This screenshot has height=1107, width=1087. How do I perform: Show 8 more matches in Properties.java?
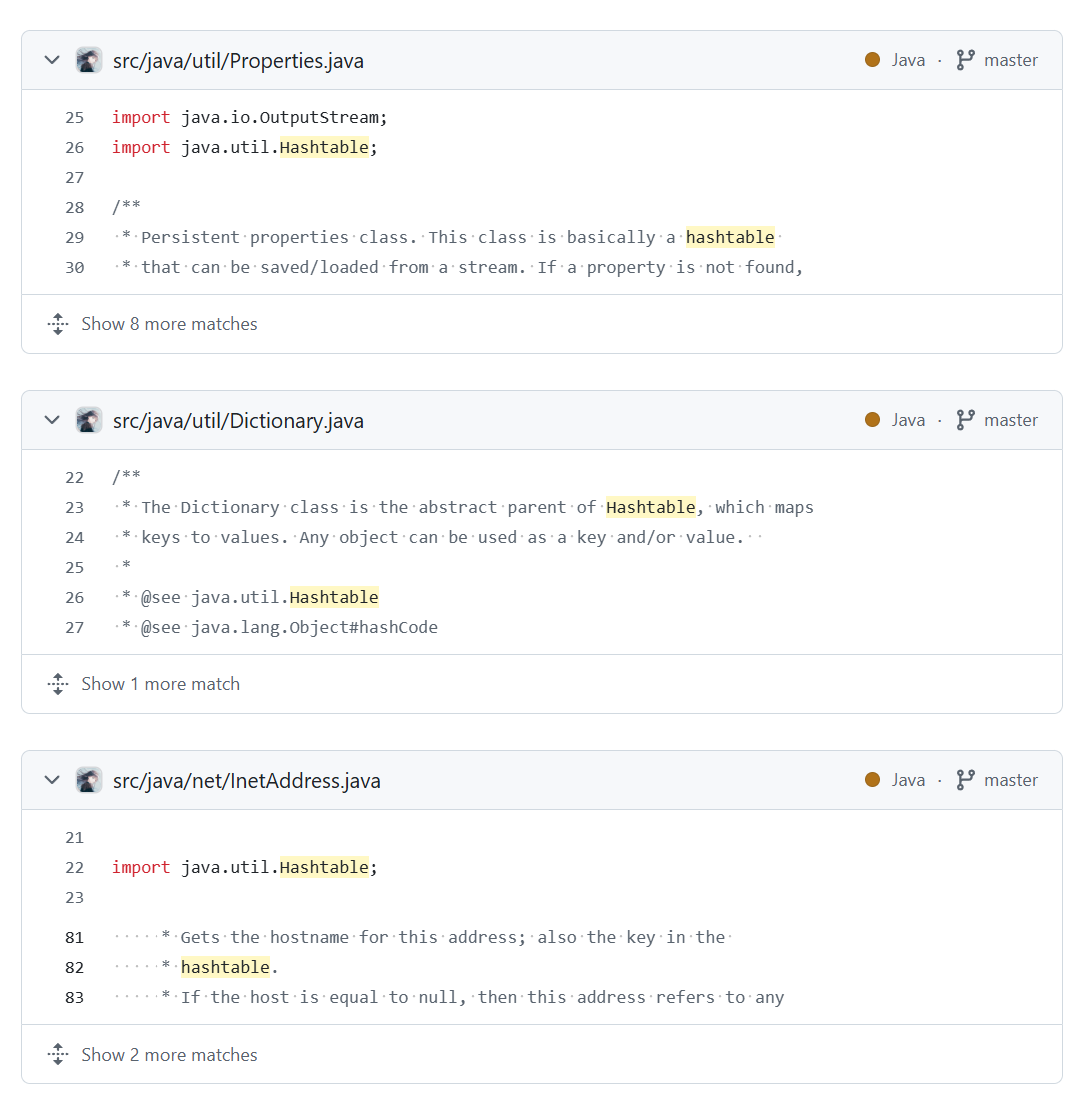(x=169, y=324)
